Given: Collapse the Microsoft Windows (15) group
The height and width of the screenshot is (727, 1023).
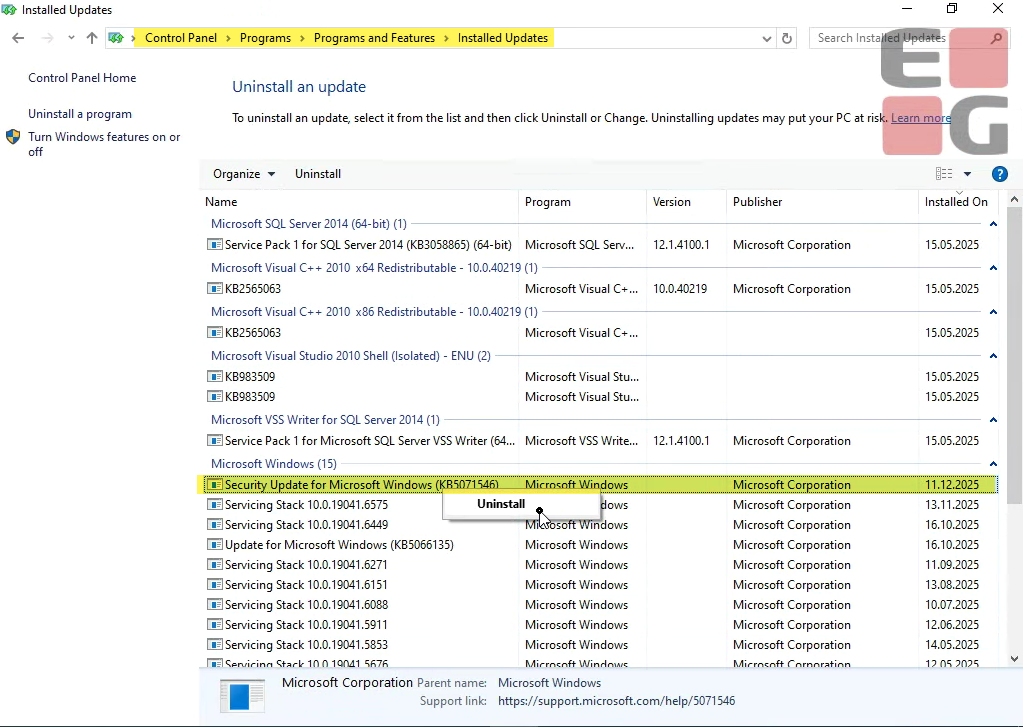Looking at the screenshot, I should [993, 464].
